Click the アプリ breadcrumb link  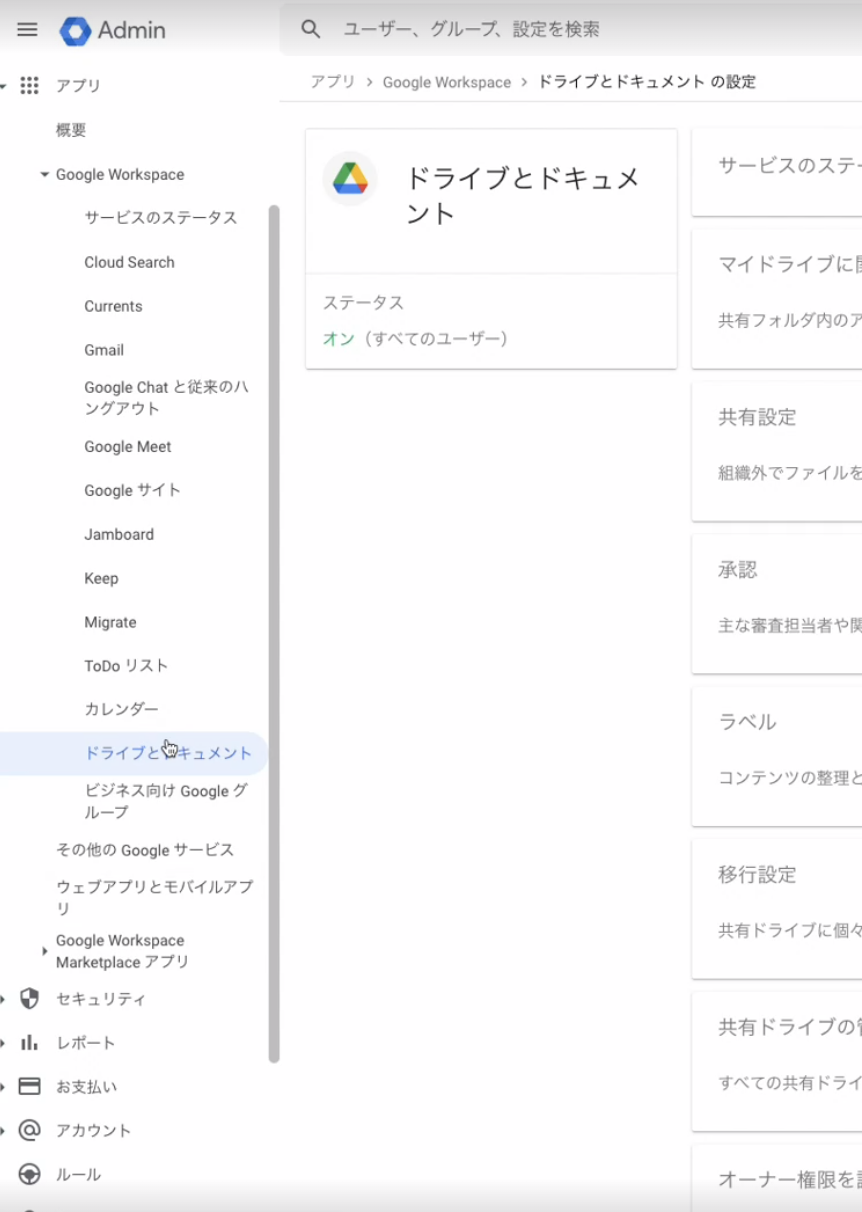pyautogui.click(x=332, y=82)
